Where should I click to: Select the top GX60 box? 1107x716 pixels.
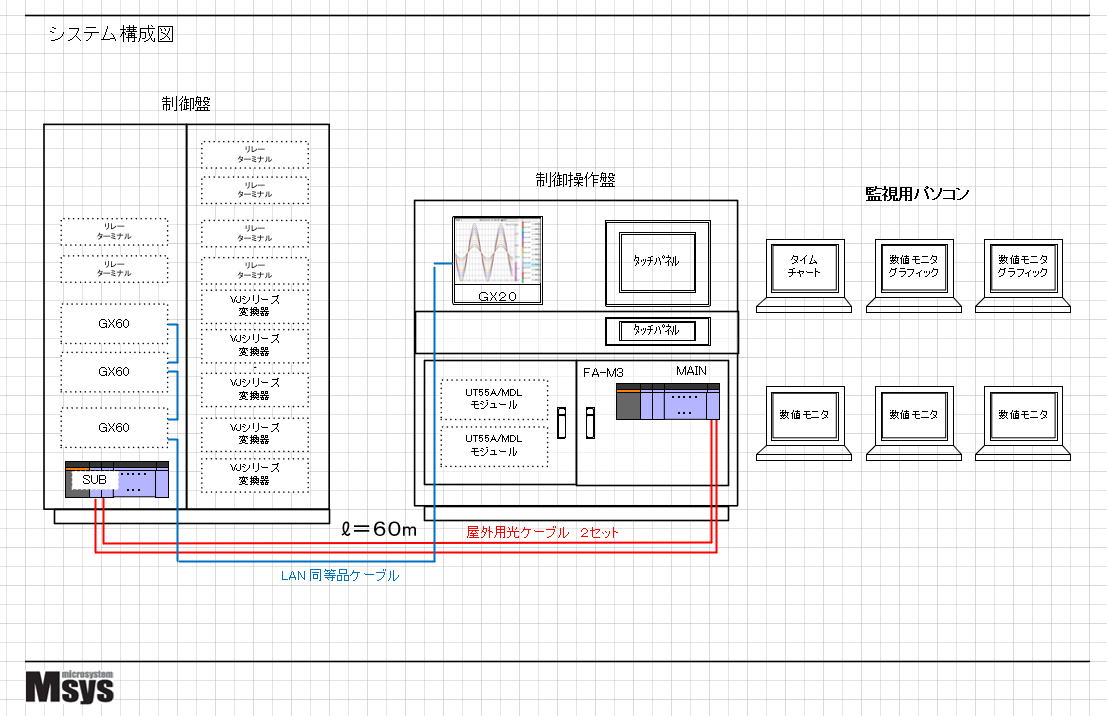coord(114,324)
